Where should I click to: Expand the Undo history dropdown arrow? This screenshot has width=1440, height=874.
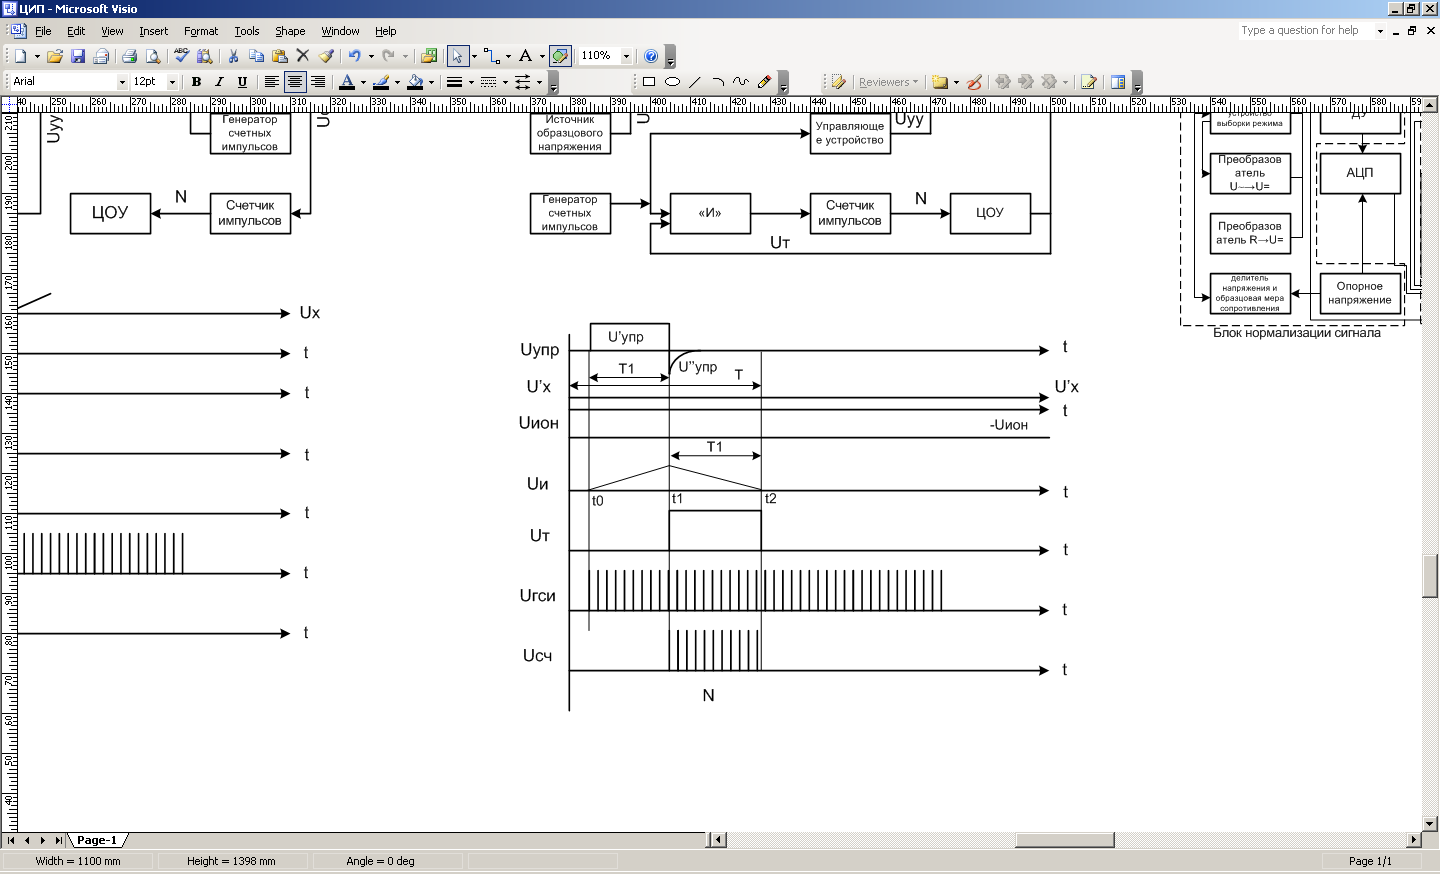(371, 56)
